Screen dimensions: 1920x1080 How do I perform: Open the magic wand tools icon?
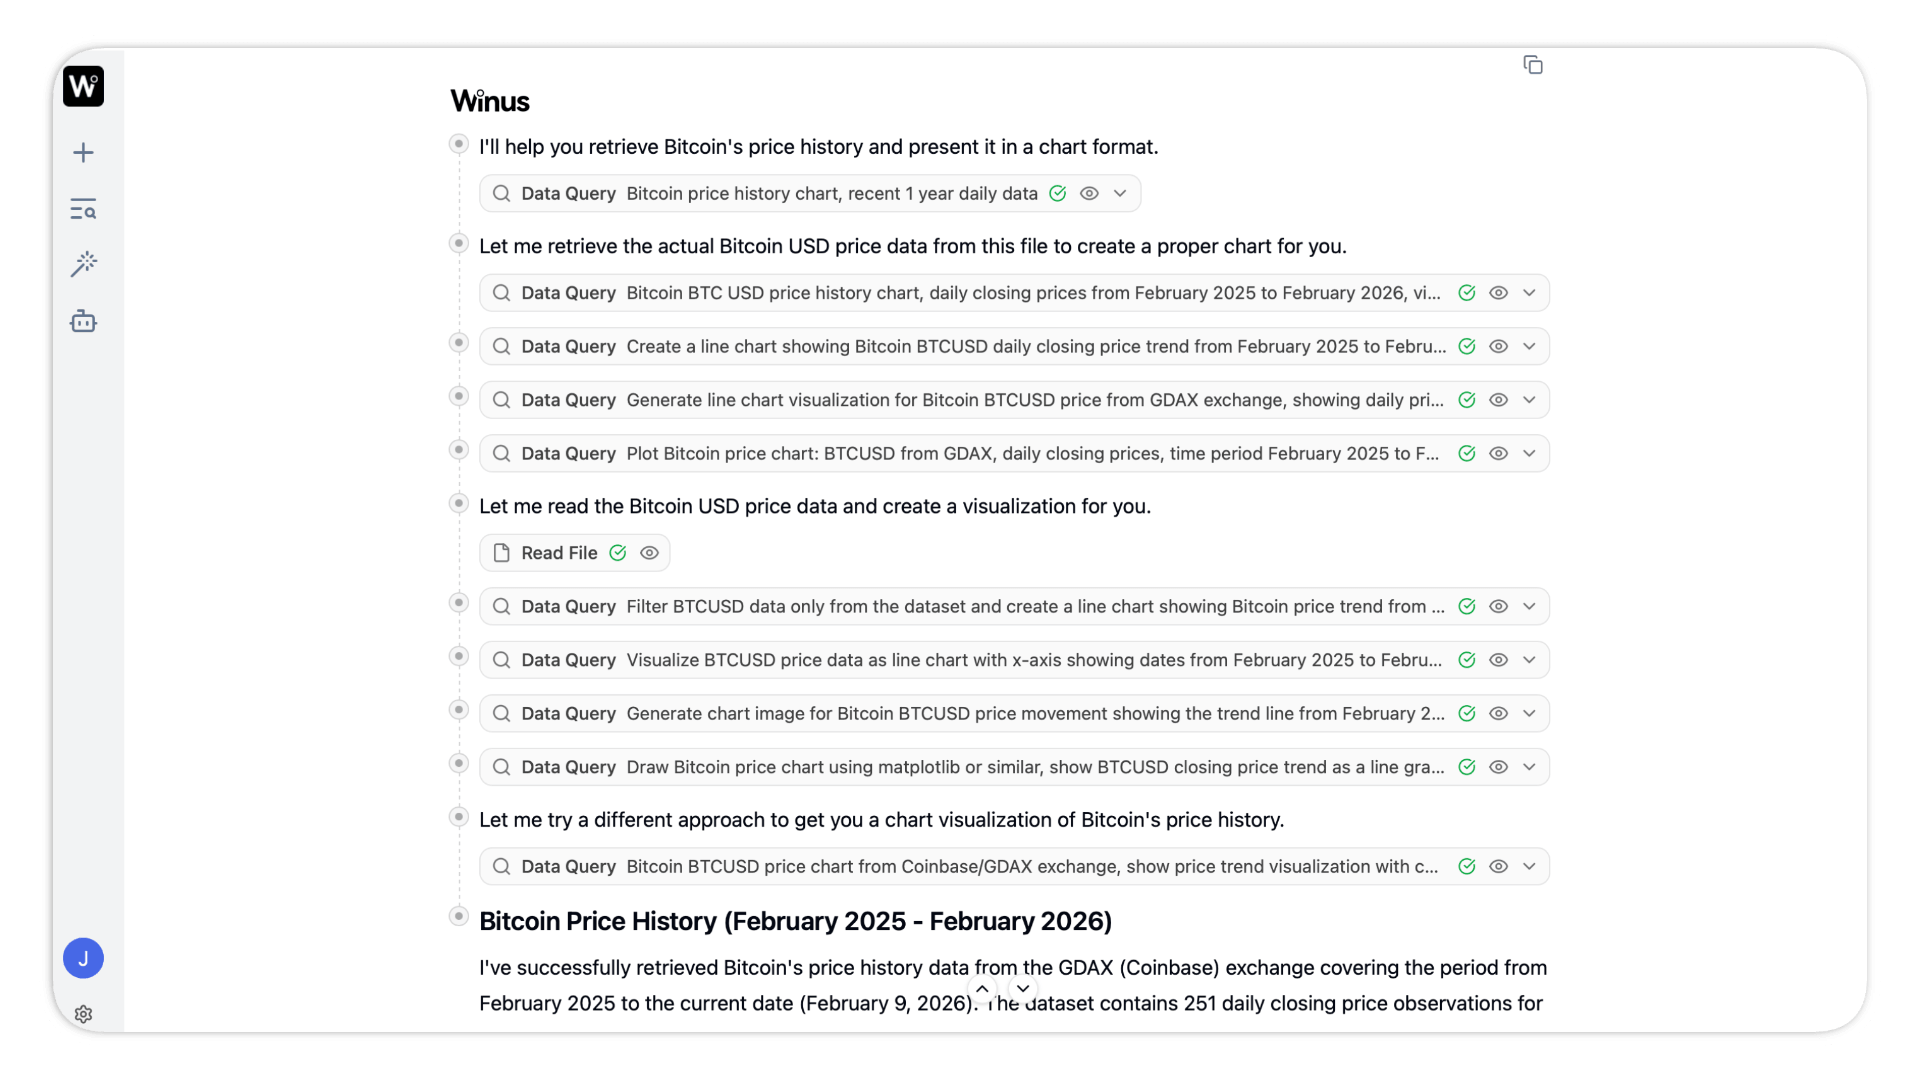83,264
